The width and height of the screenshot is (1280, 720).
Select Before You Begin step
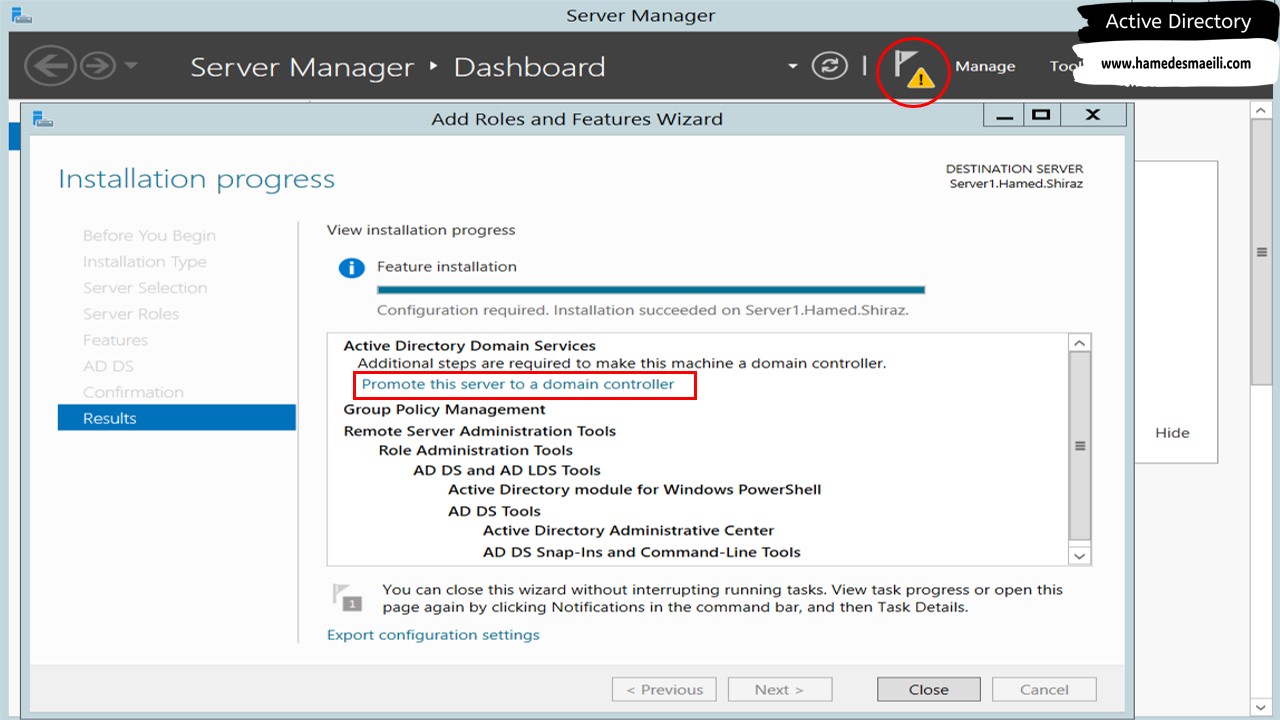[x=149, y=236]
